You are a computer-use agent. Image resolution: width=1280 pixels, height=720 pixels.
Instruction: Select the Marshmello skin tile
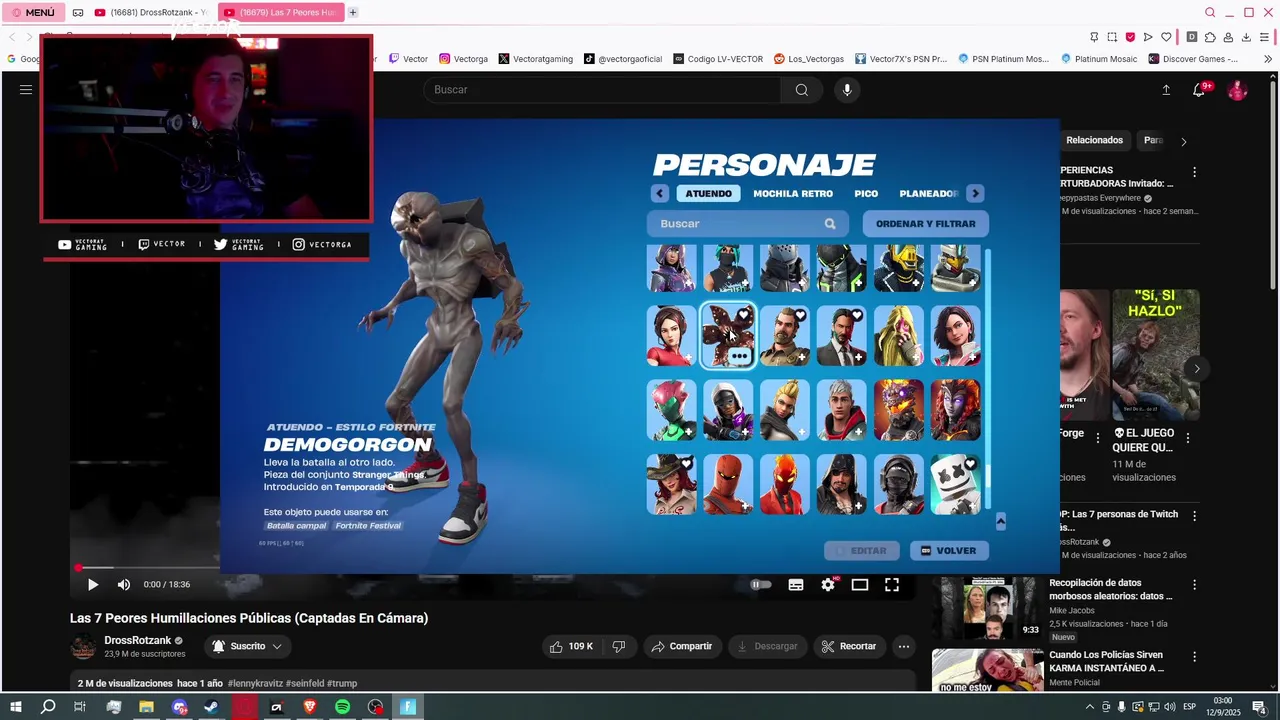point(956,484)
